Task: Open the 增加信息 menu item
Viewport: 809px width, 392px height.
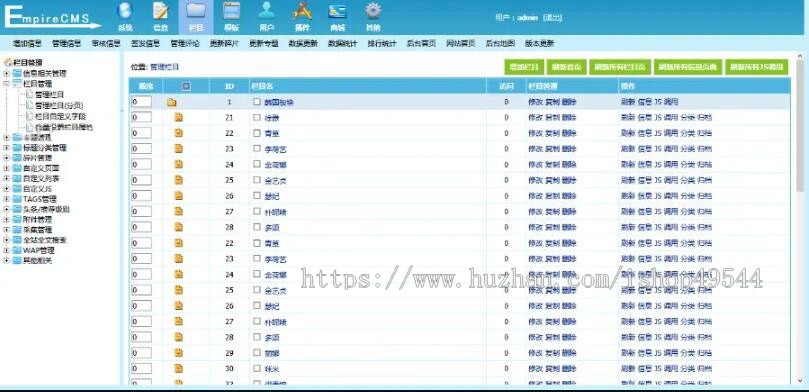Action: click(x=27, y=44)
